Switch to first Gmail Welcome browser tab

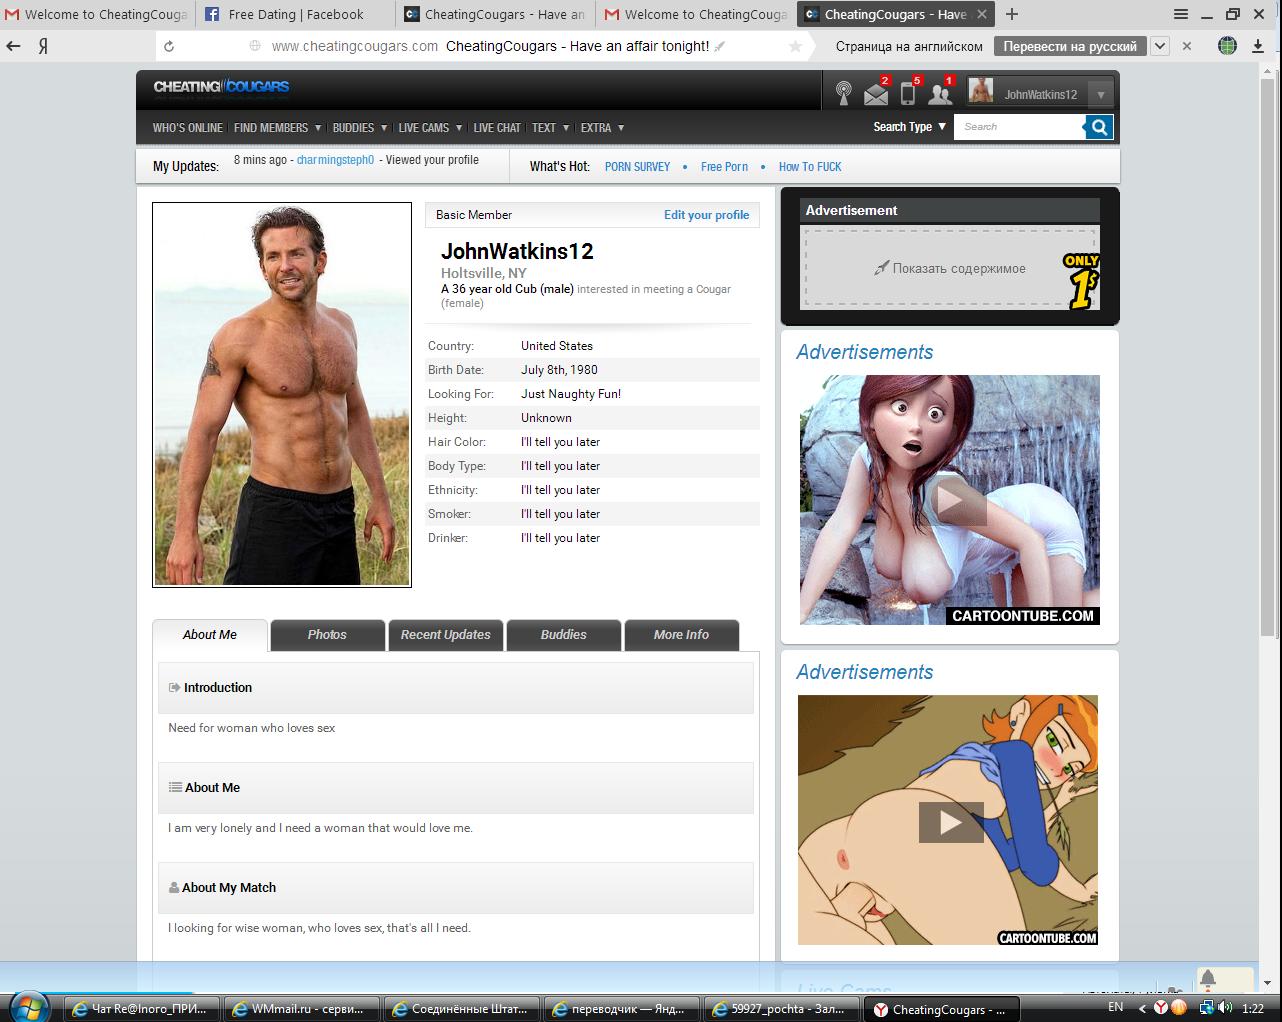(x=97, y=14)
